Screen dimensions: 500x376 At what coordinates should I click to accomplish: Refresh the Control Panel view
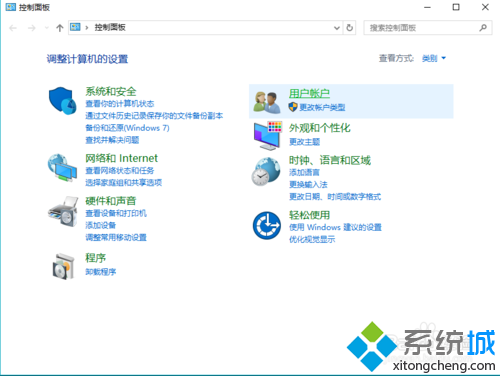point(349,28)
